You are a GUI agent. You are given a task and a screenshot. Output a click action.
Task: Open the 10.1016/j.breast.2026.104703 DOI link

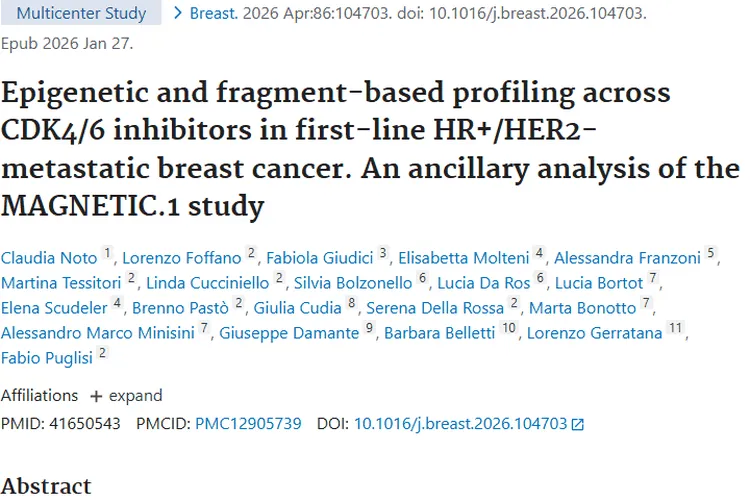pos(460,423)
